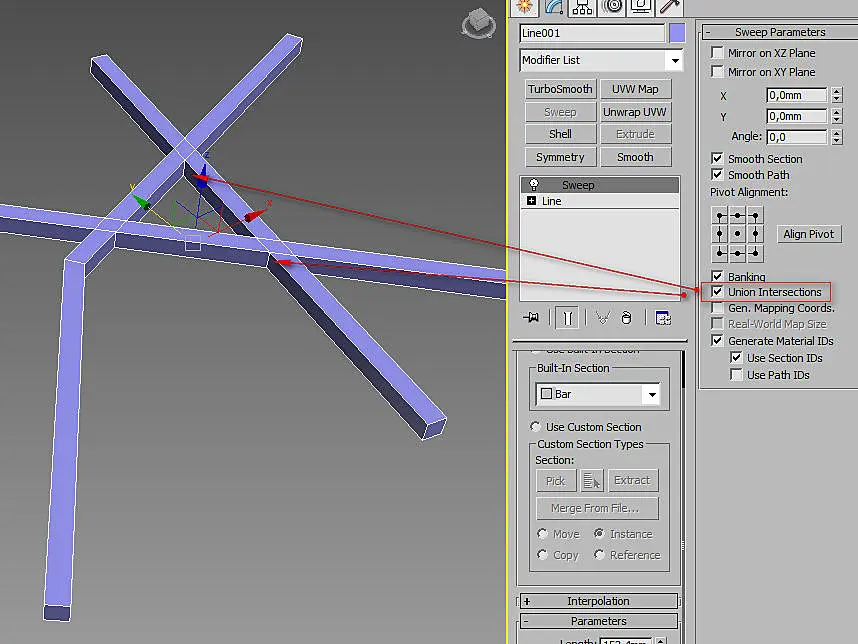This screenshot has height=644, width=858.
Task: Apply the TurboSmooth modifier button
Action: tap(560, 89)
